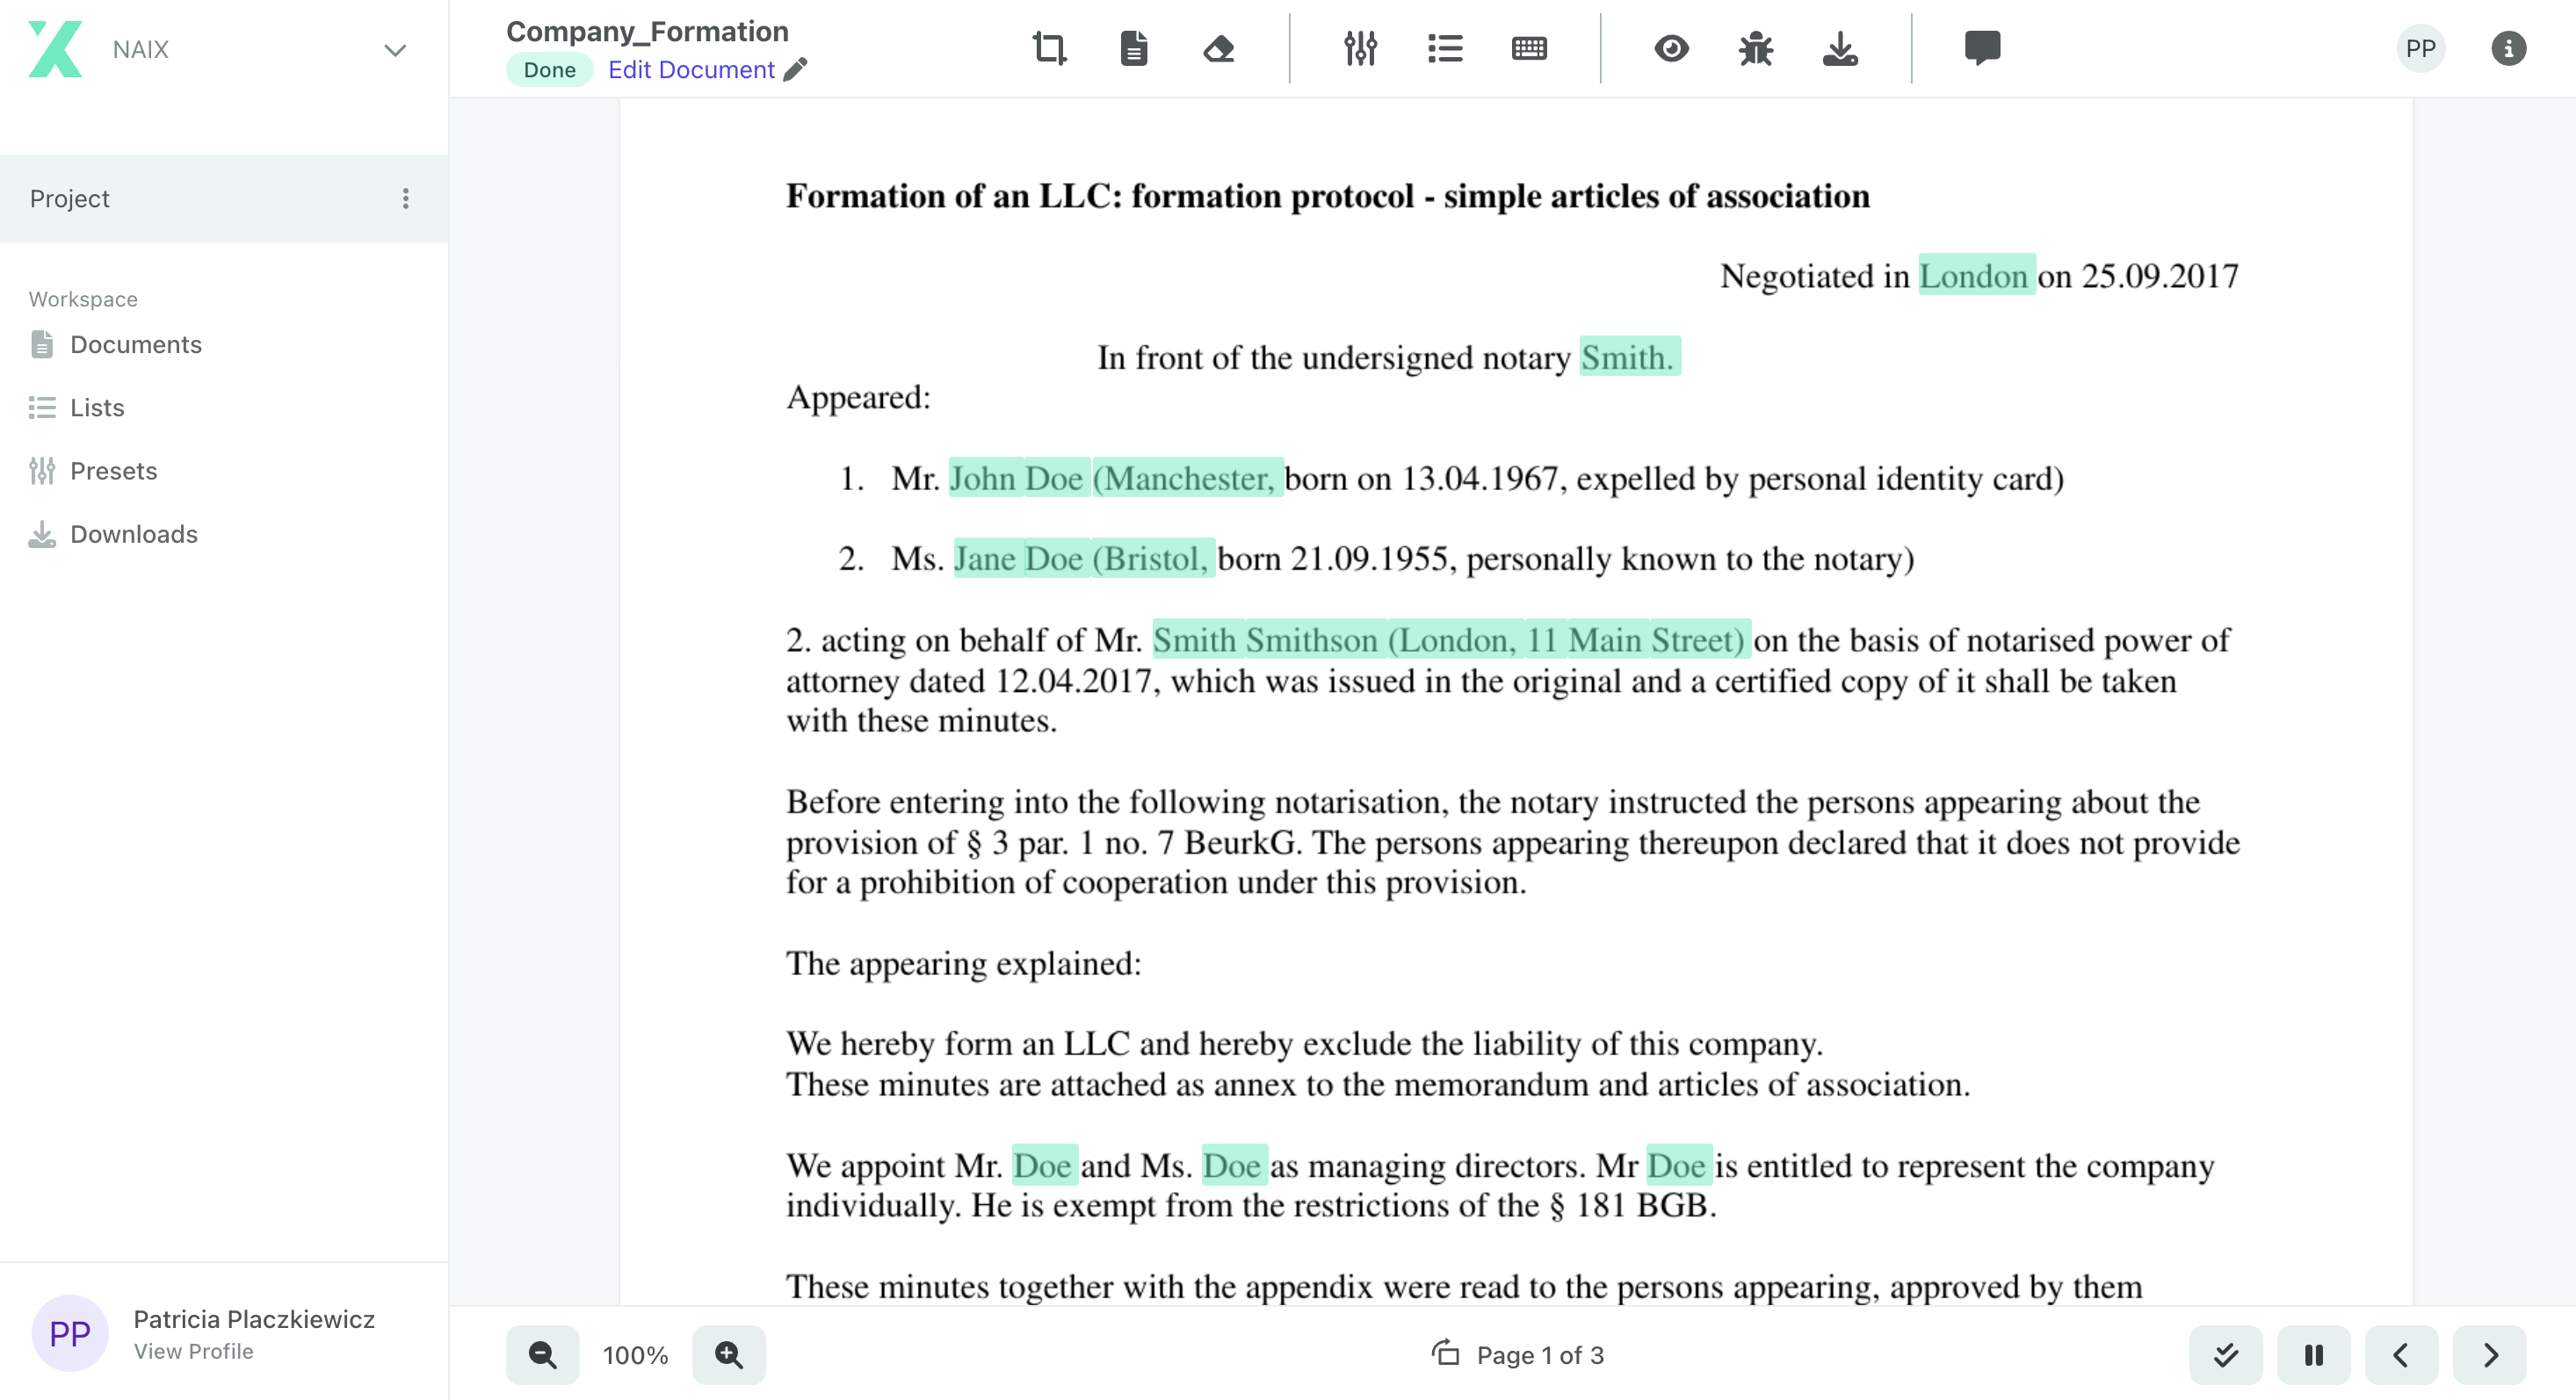Screen dimensions: 2576x1400
Task: Click the PP profile avatar bottom-left
Action: point(69,1332)
